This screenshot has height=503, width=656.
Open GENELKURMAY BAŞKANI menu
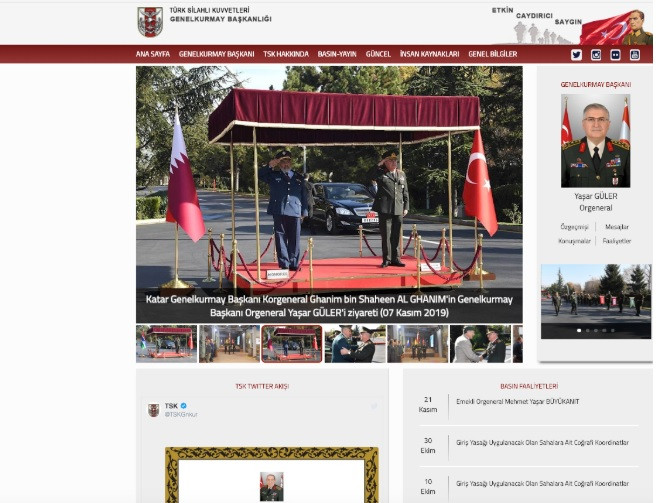click(x=216, y=54)
